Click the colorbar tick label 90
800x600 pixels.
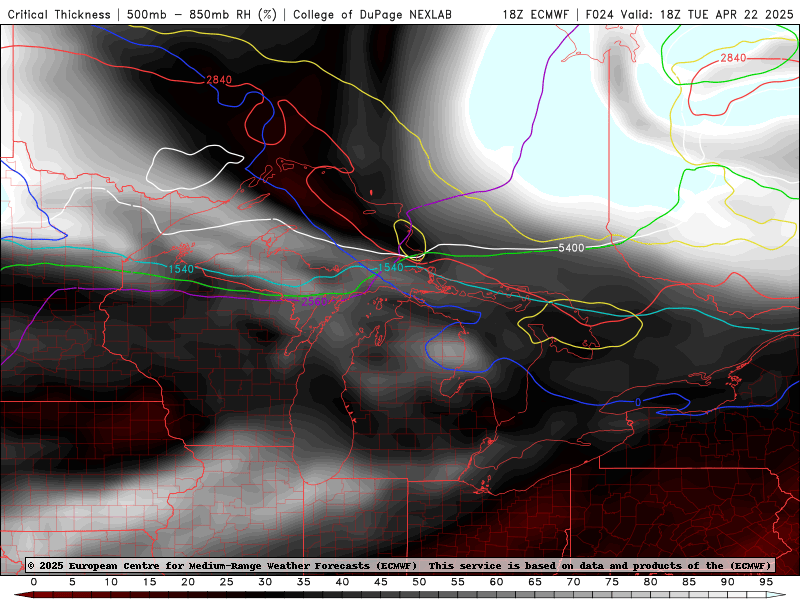[x=728, y=582]
